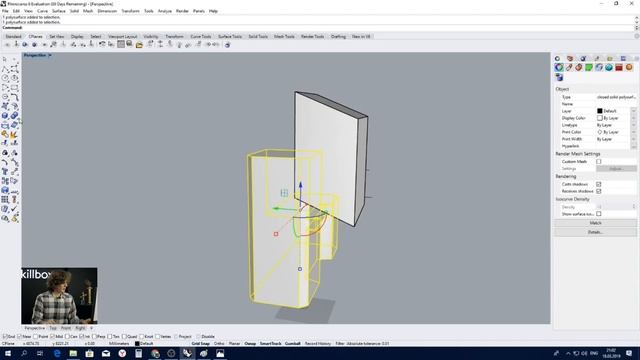Check the Custom Mesh checkbox
This screenshot has height=360, width=640.
pyautogui.click(x=599, y=162)
